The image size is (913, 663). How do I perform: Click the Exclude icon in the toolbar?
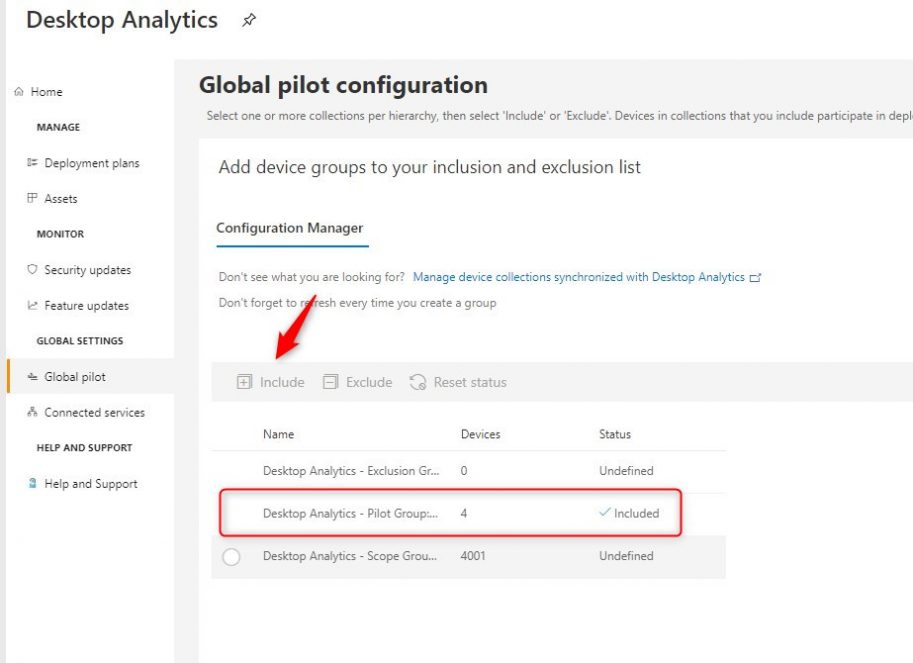click(330, 381)
